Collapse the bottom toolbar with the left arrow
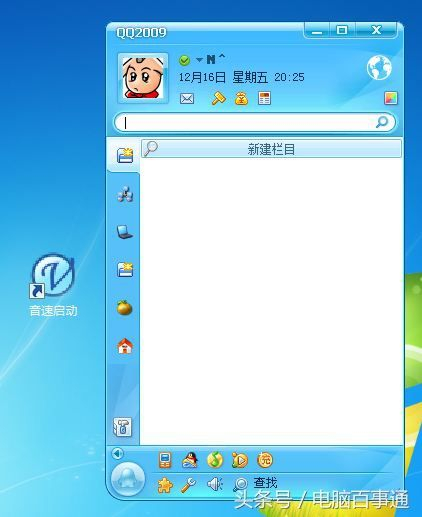This screenshot has width=422, height=517. [x=117, y=453]
